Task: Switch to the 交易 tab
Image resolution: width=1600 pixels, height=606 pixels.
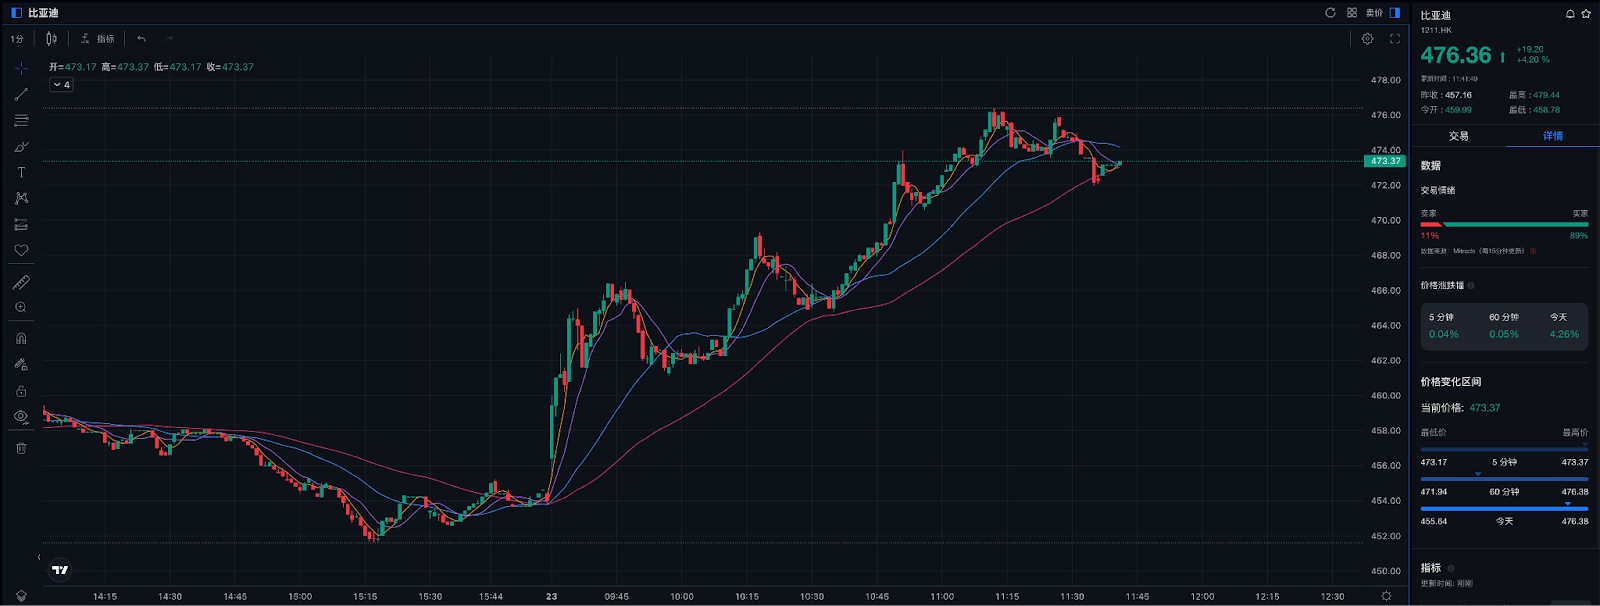Action: coord(1458,136)
